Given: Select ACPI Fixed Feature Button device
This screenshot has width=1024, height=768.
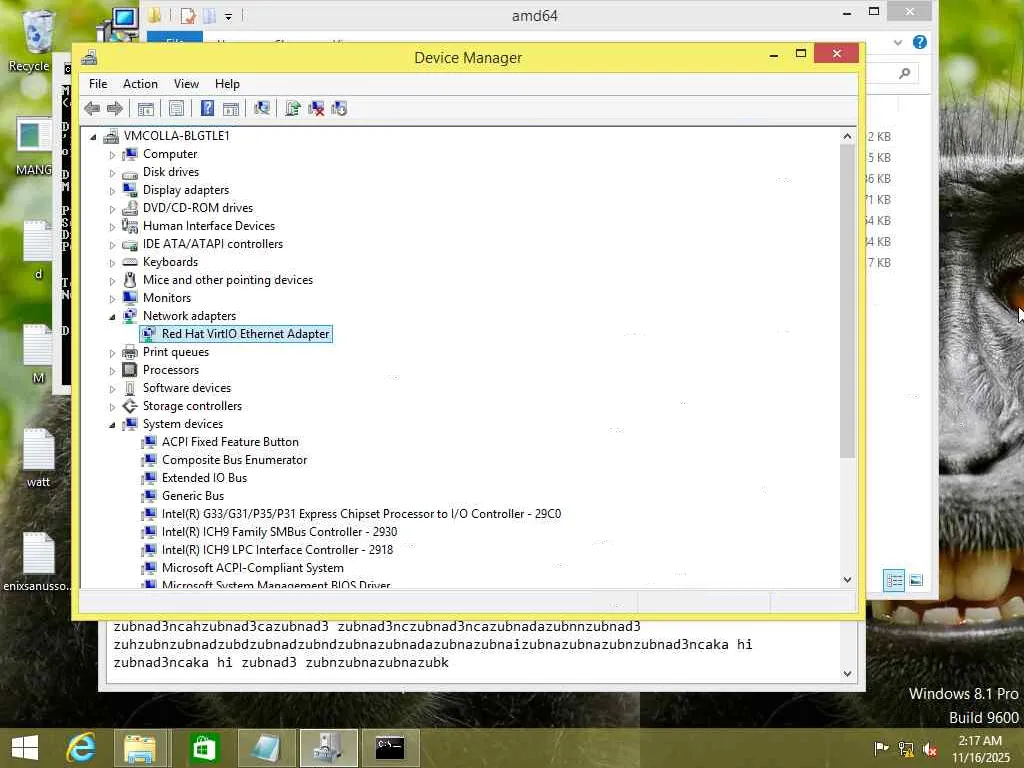Looking at the screenshot, I should pyautogui.click(x=230, y=441).
